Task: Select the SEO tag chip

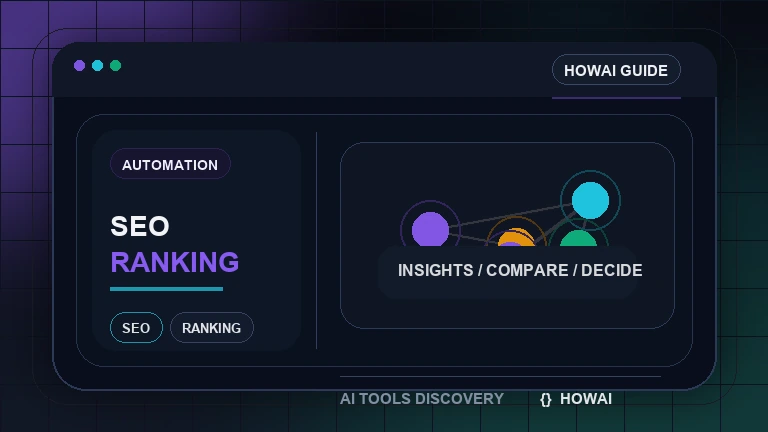Action: [x=136, y=328]
